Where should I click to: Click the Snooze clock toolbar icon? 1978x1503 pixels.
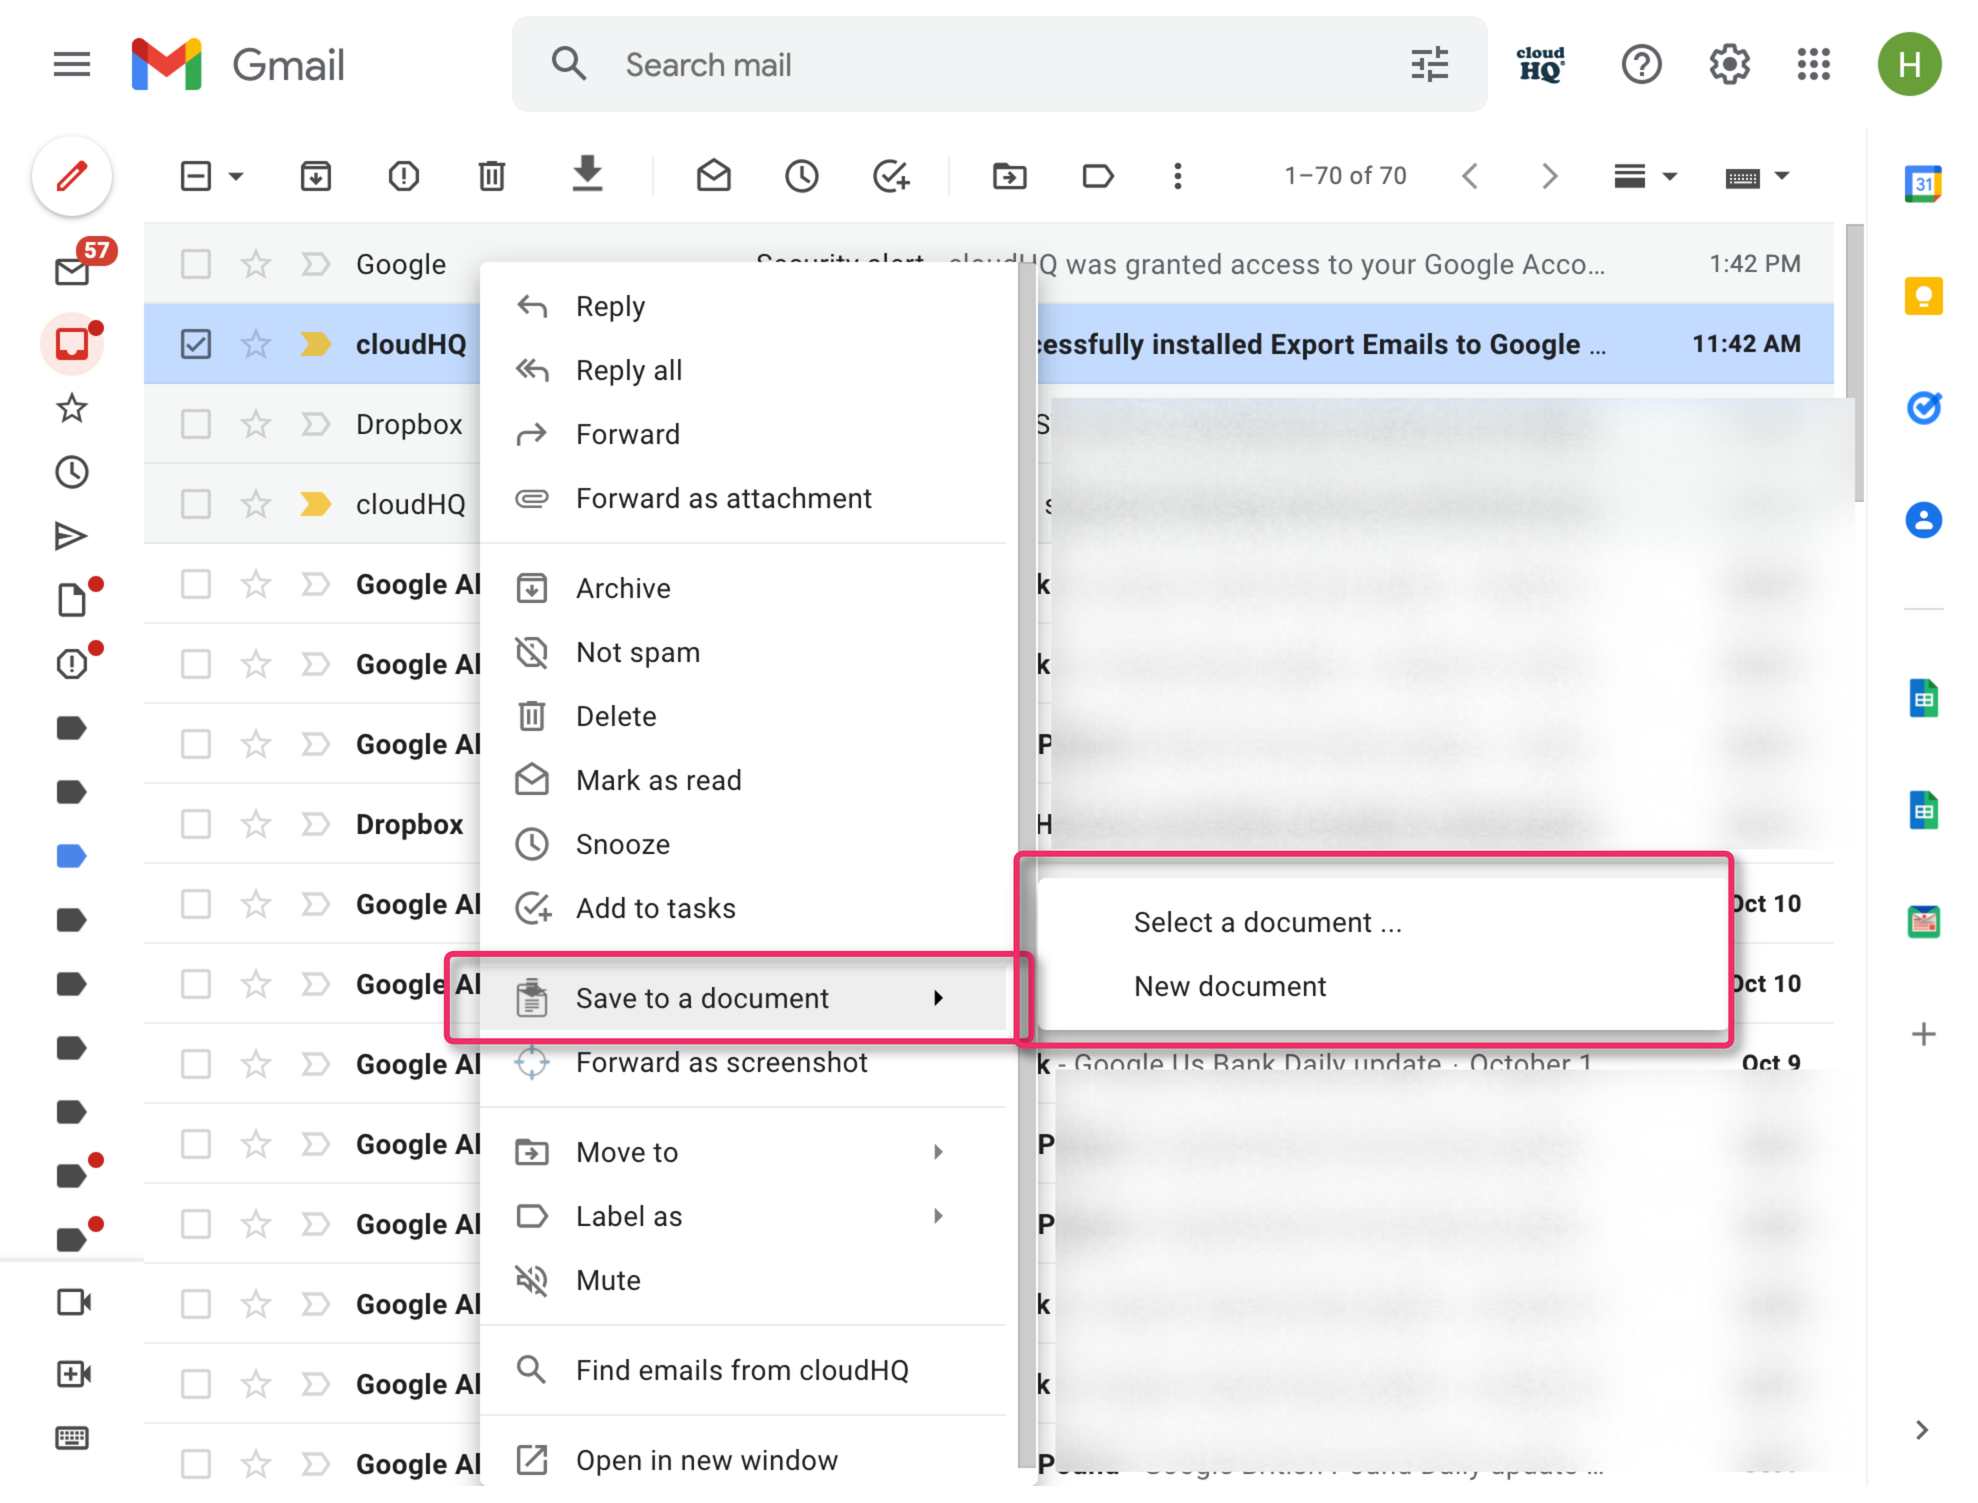pos(802,177)
